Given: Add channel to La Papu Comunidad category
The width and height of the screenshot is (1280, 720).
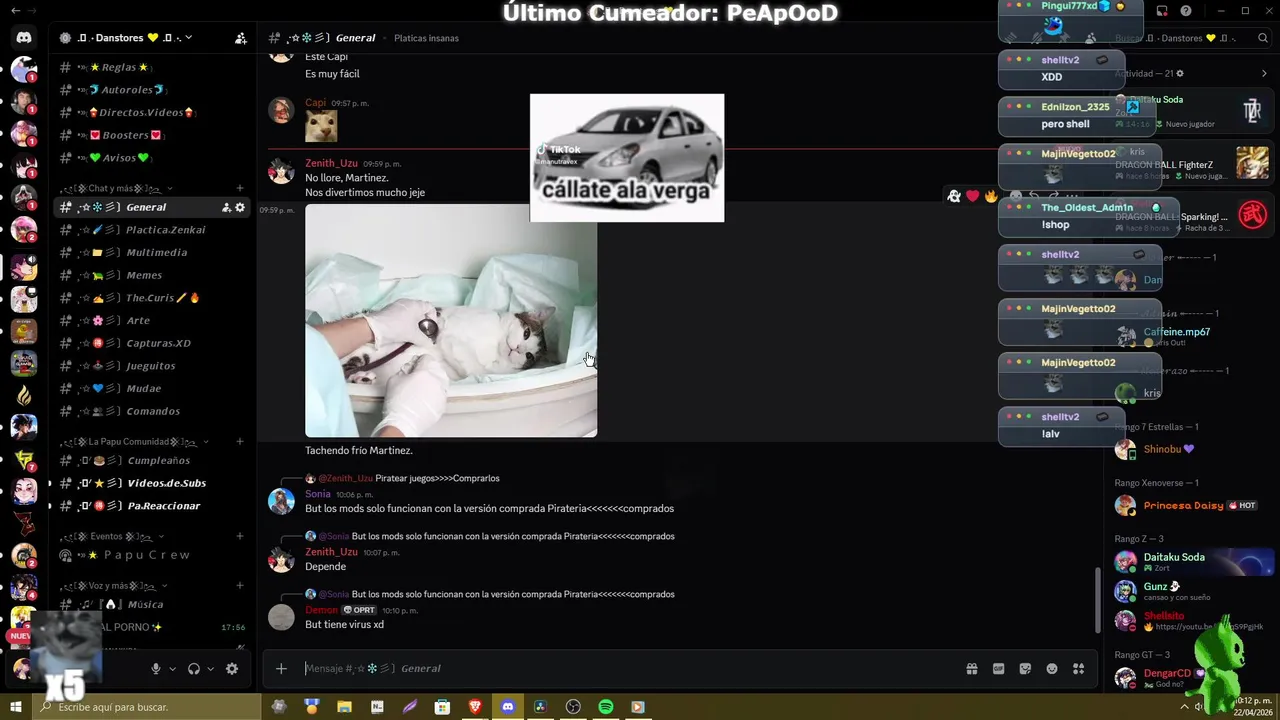Looking at the screenshot, I should click(x=240, y=441).
